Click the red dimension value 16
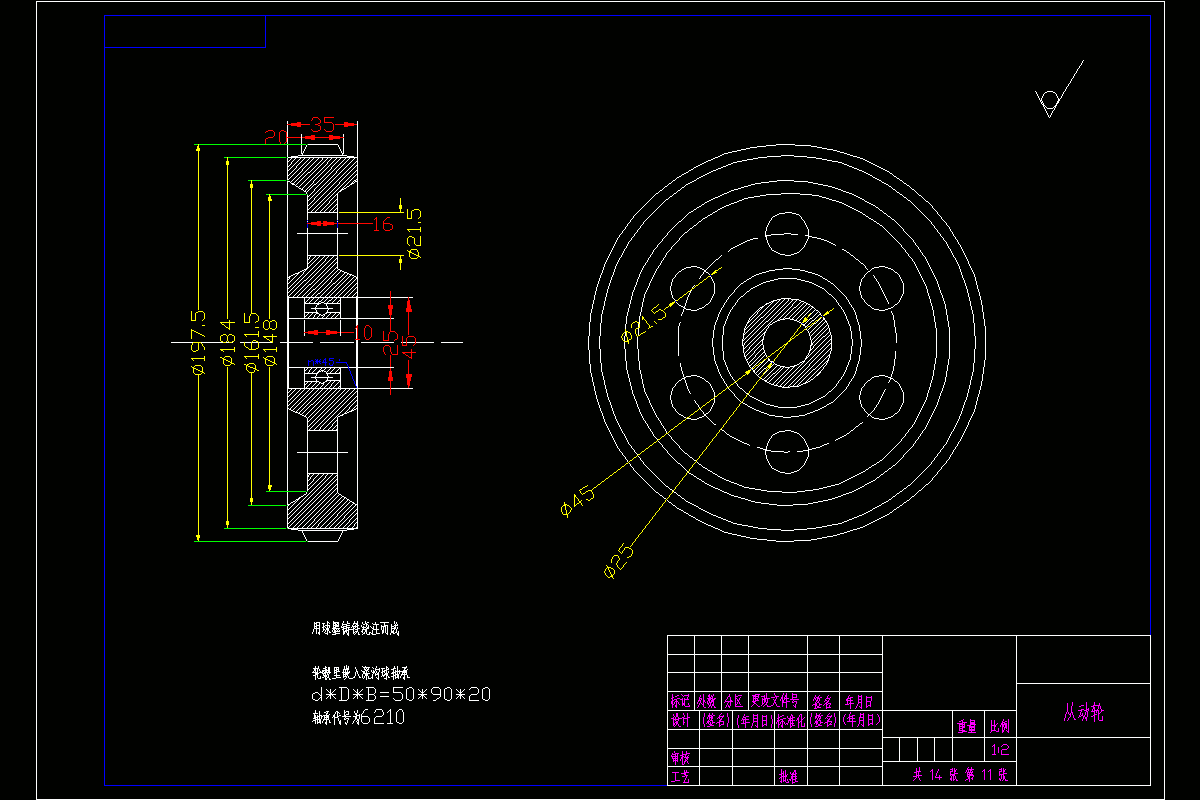1200x800 pixels. pyautogui.click(x=382, y=225)
